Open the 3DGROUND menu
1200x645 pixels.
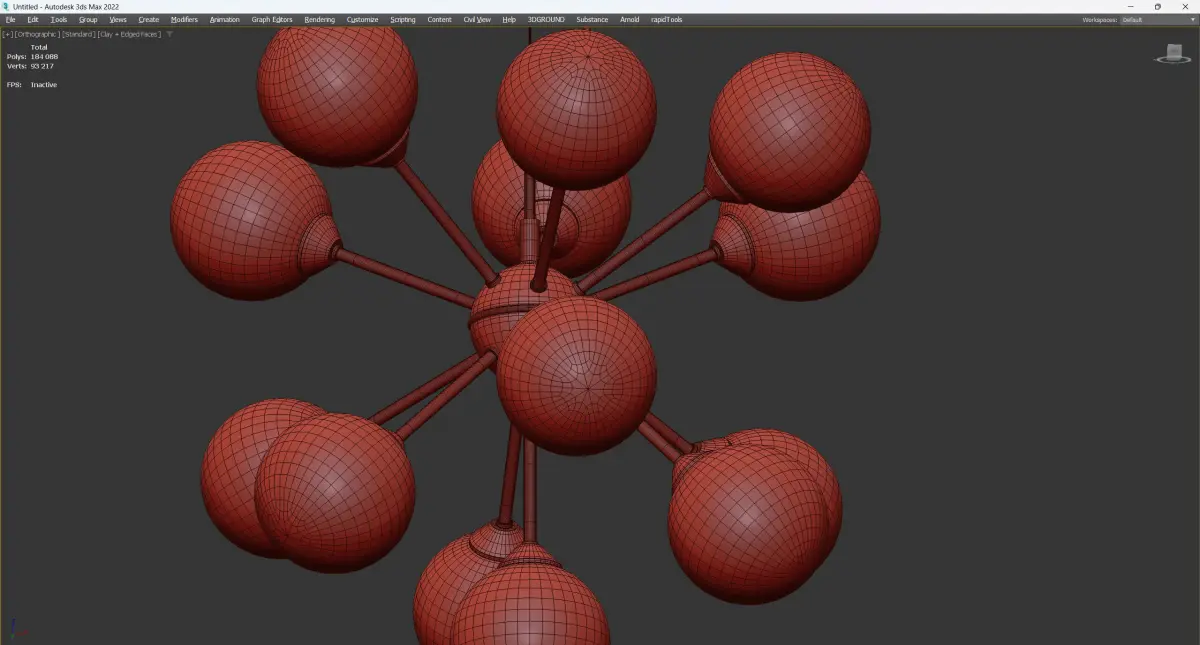point(547,19)
